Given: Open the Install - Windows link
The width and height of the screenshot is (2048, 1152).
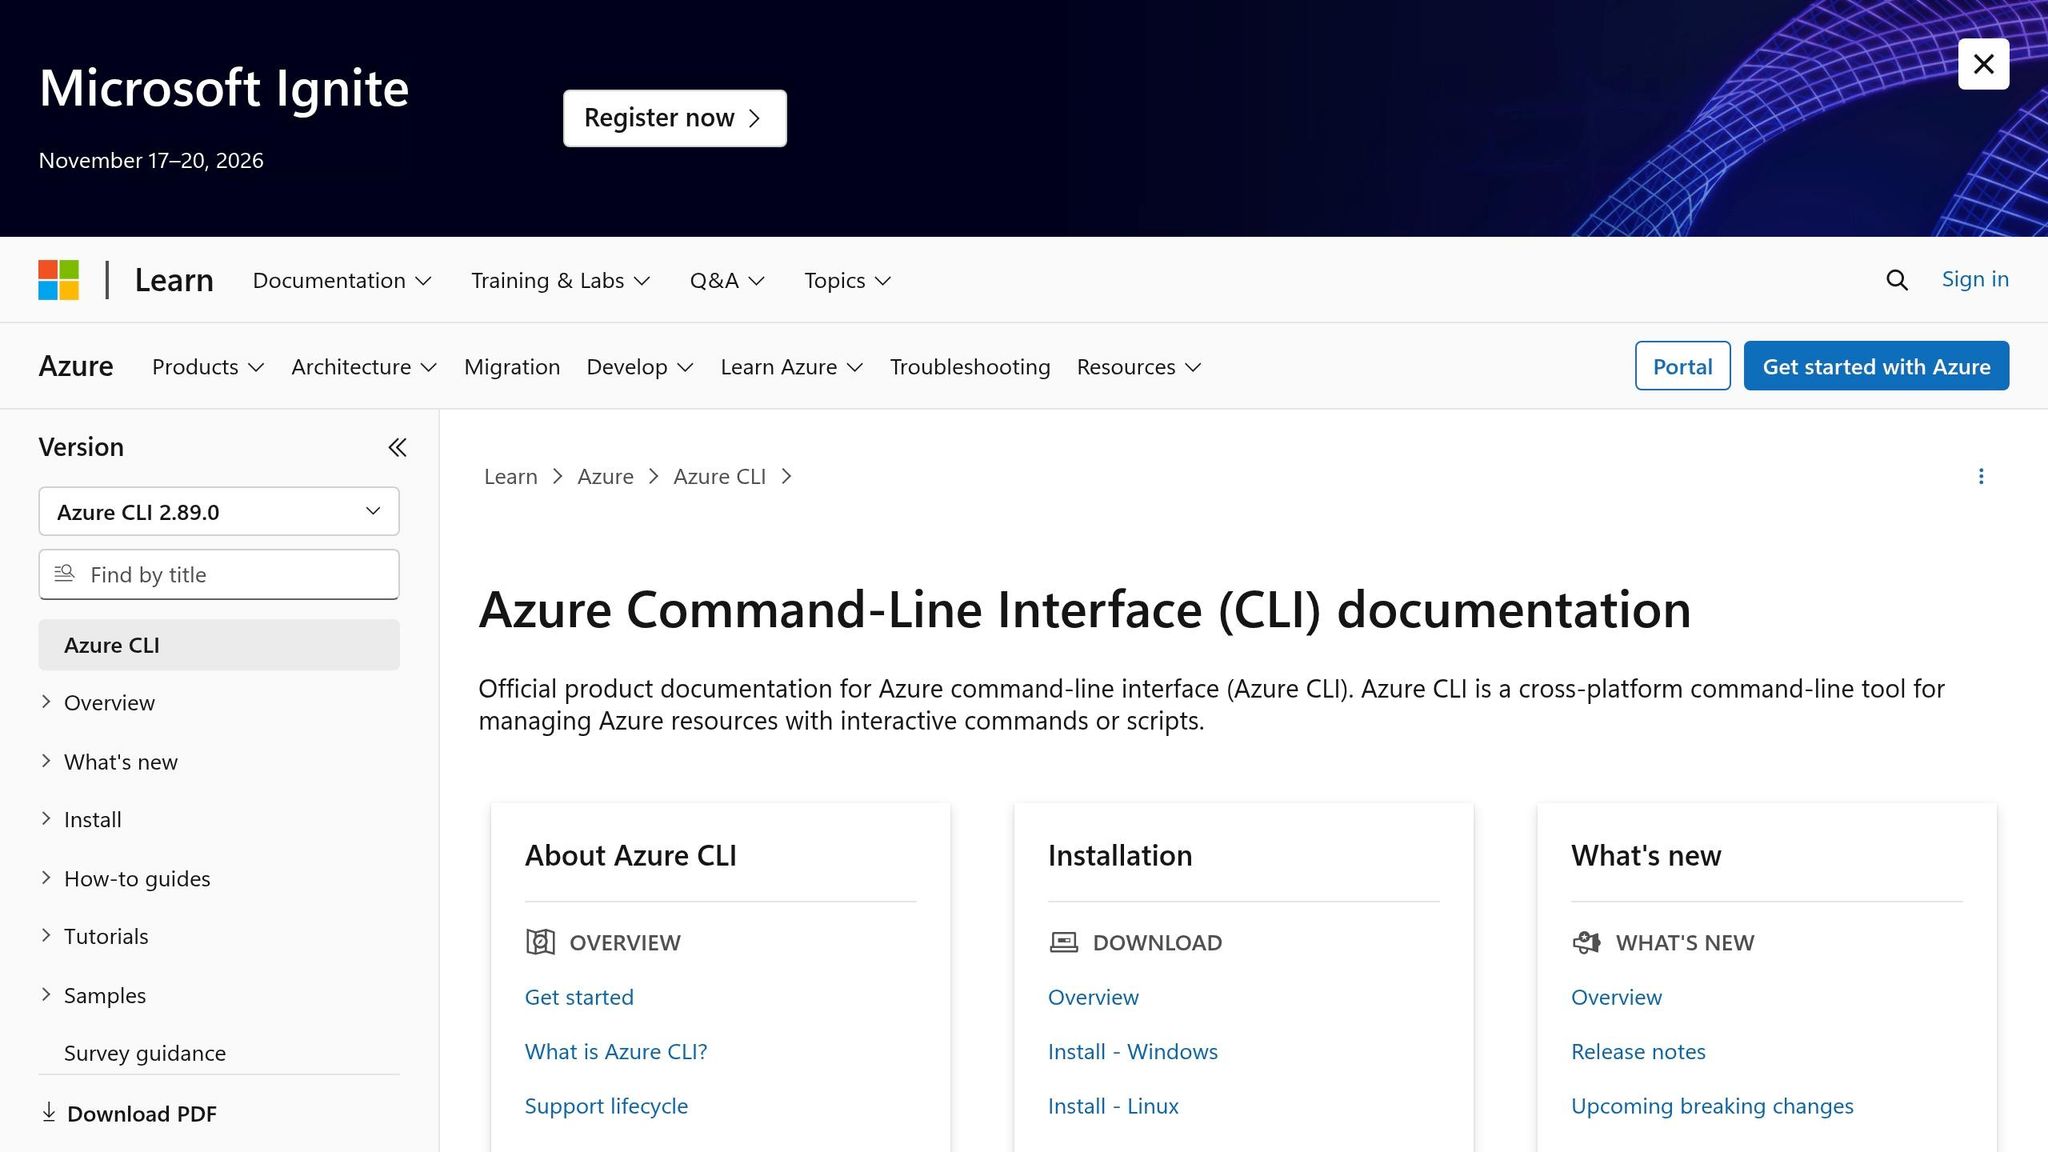Looking at the screenshot, I should (x=1133, y=1051).
